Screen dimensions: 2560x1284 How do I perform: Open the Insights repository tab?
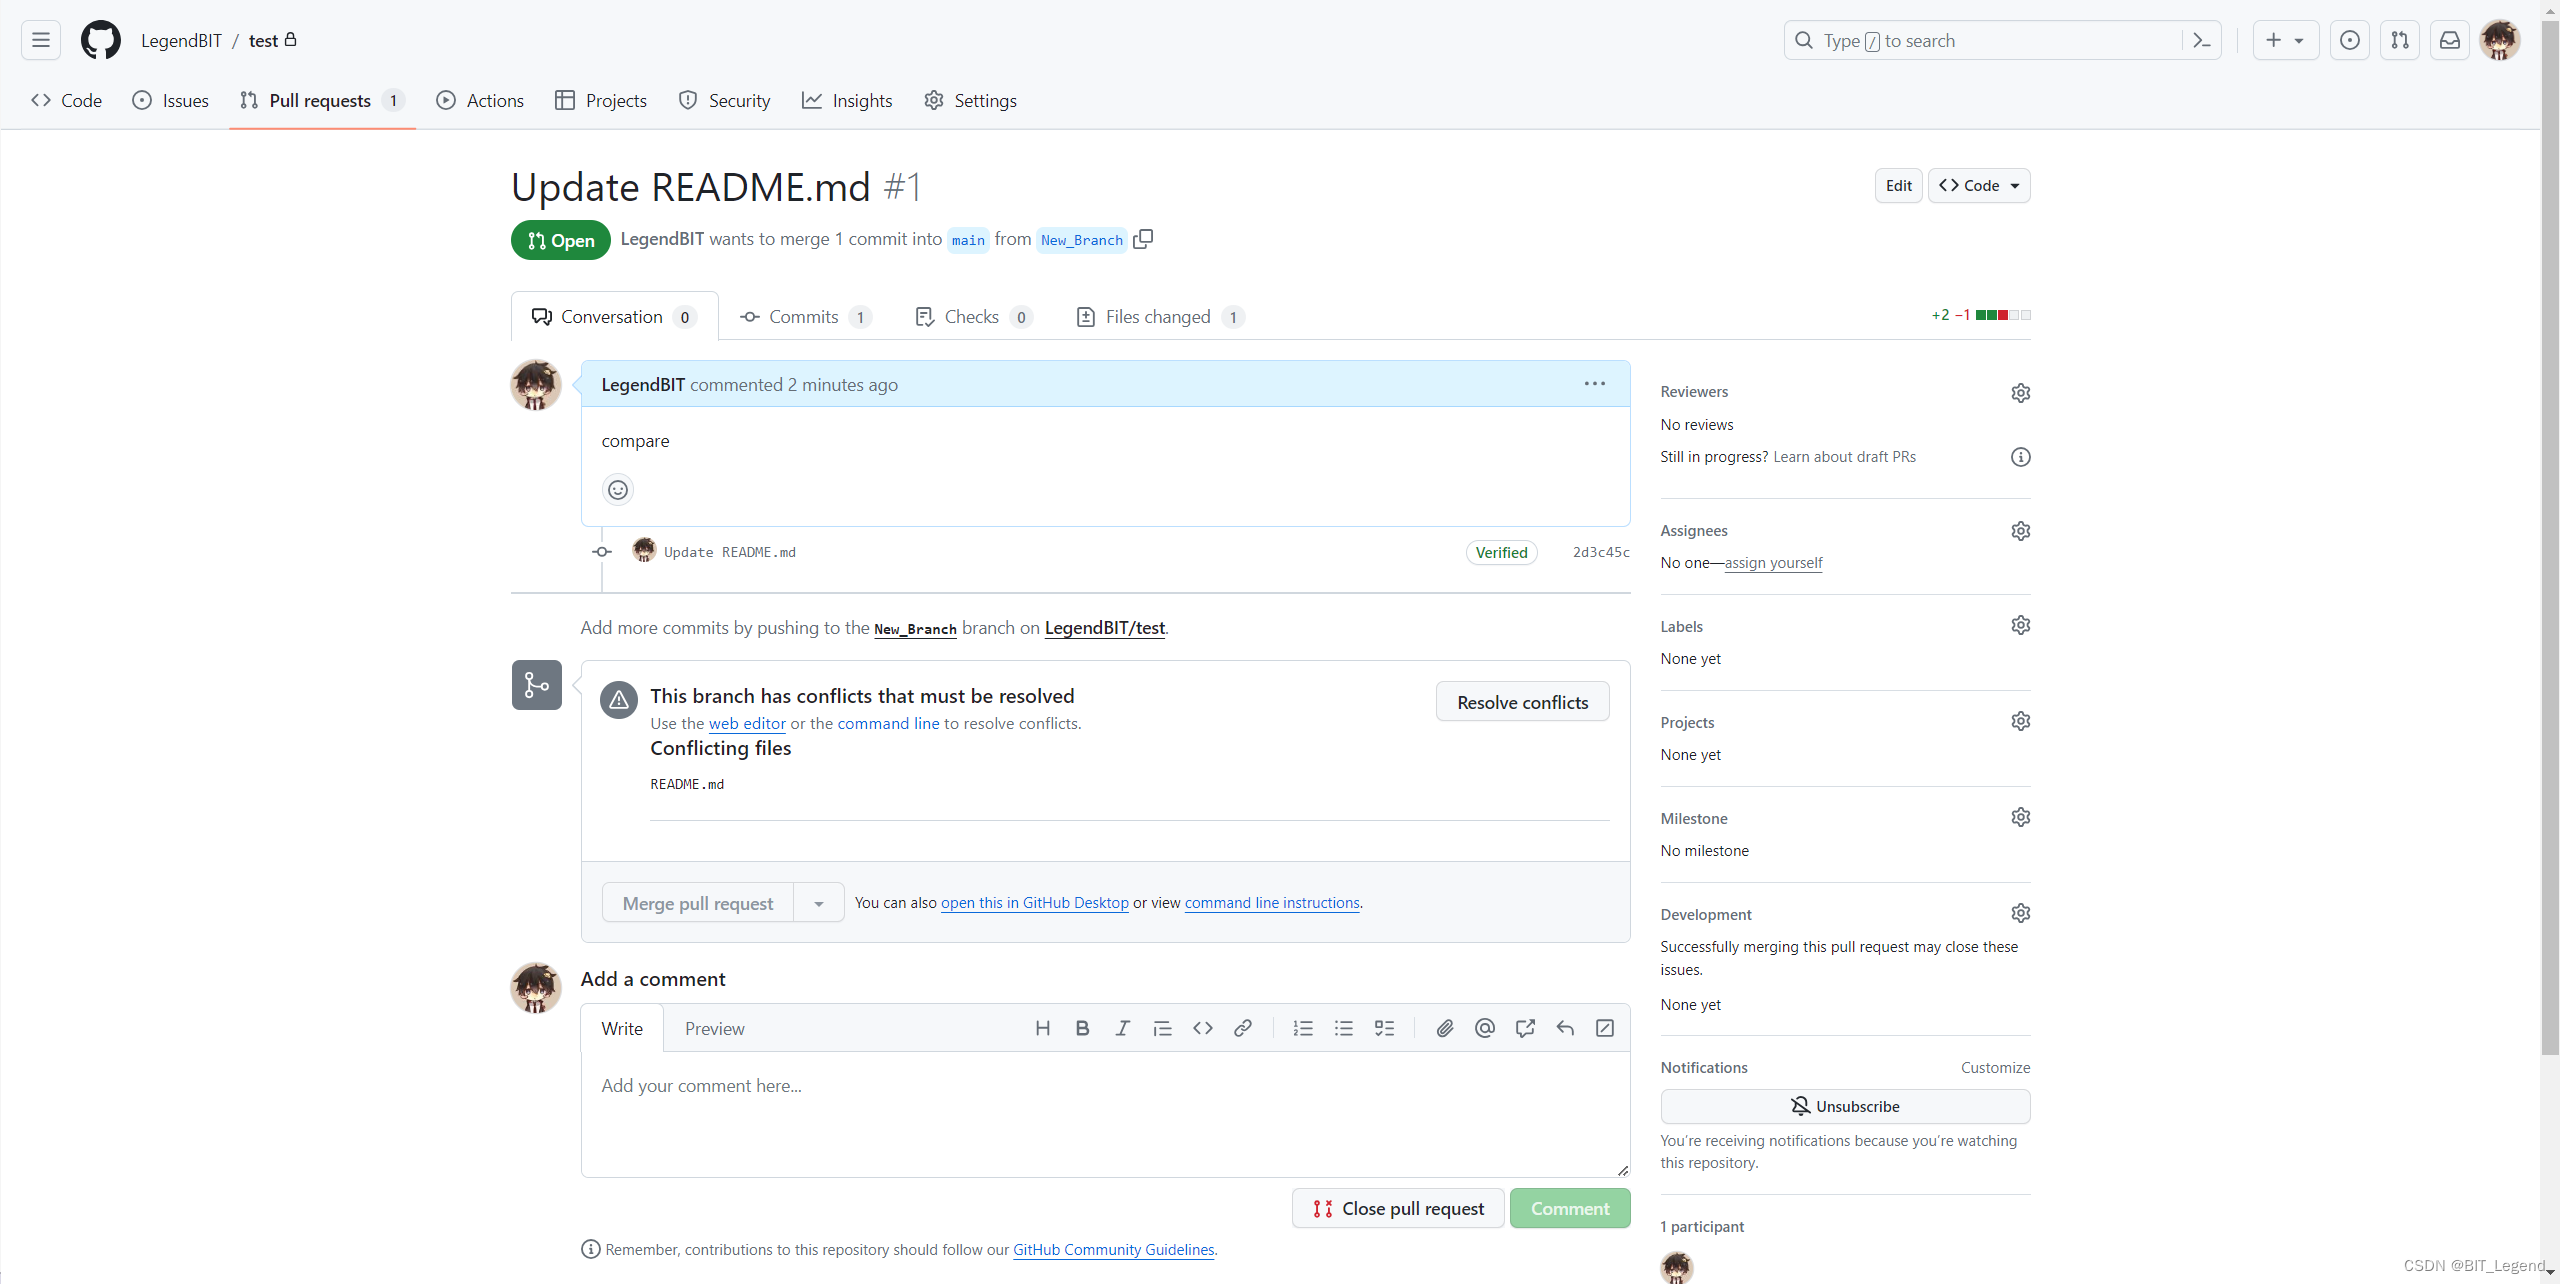[x=847, y=100]
